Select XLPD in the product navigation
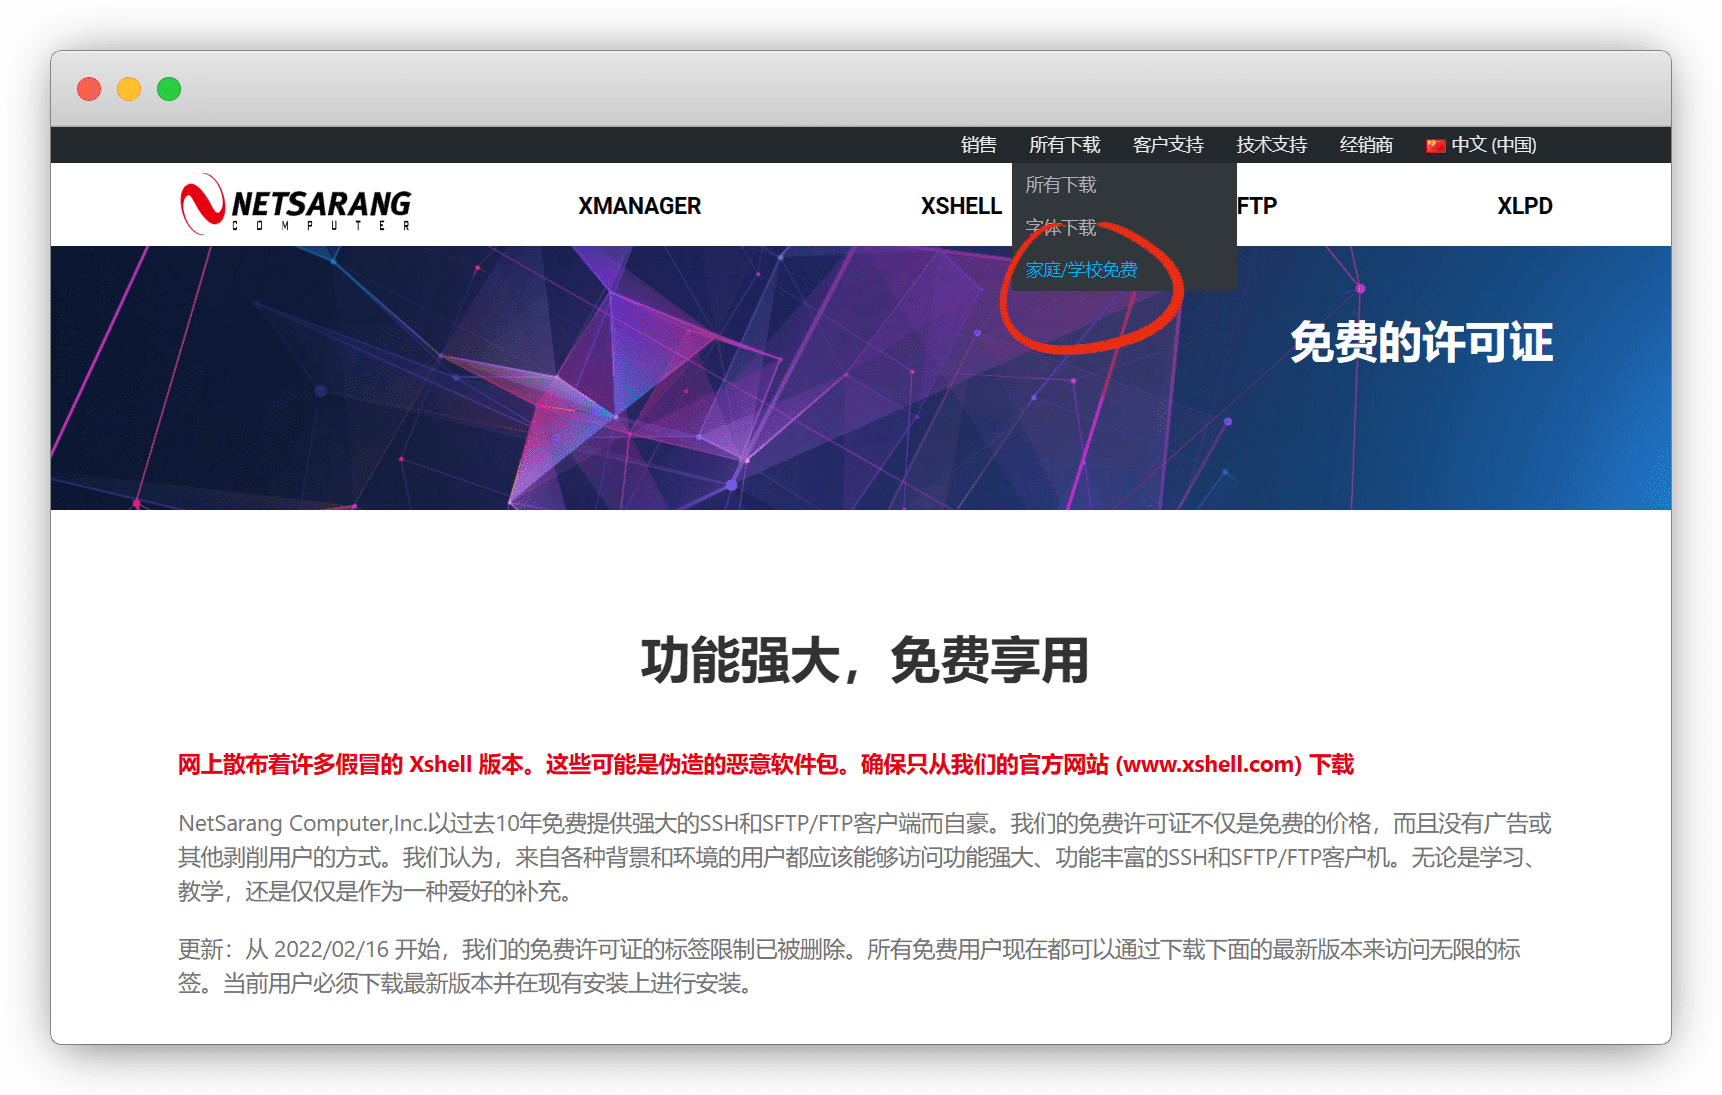1722x1095 pixels. (x=1524, y=206)
